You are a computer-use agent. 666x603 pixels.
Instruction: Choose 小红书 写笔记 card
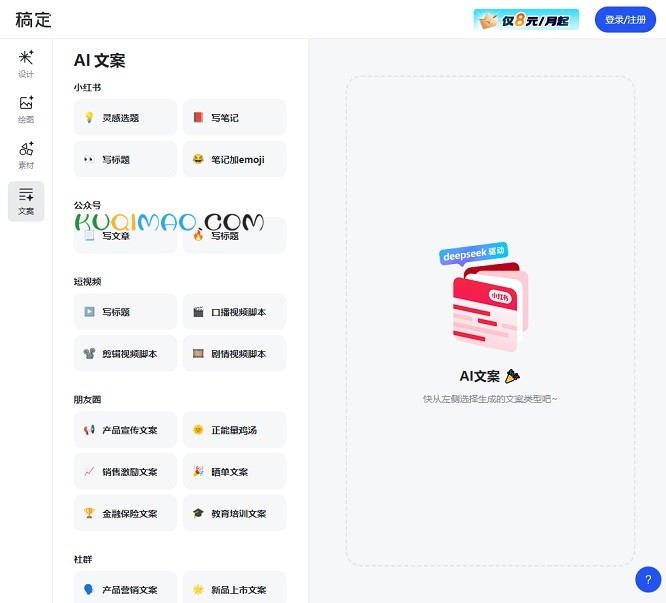[234, 117]
